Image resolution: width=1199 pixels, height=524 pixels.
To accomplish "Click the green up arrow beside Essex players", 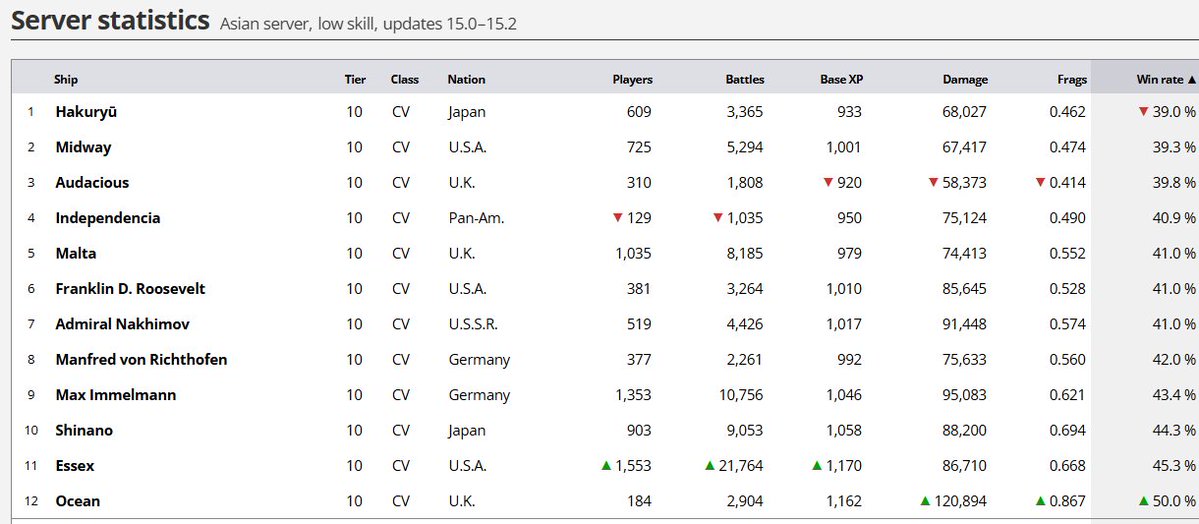I will (606, 465).
